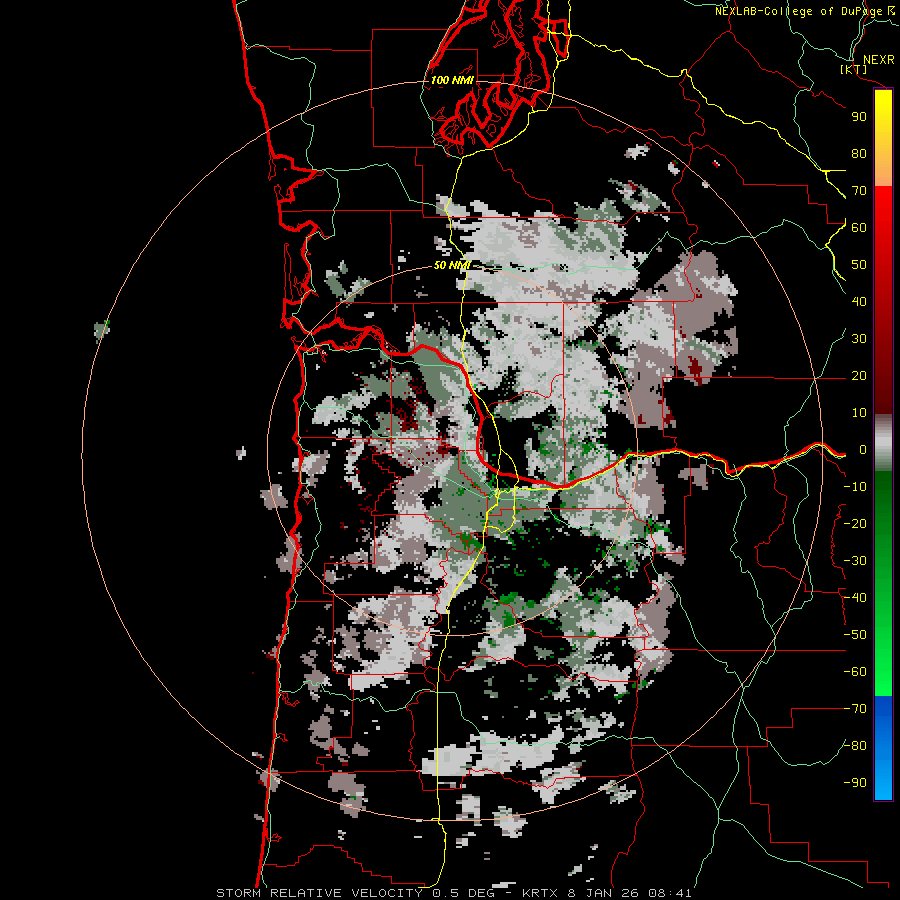Image resolution: width=900 pixels, height=900 pixels.
Task: Click the dark red velocity patch near the 20 scale level
Action: pos(695,368)
